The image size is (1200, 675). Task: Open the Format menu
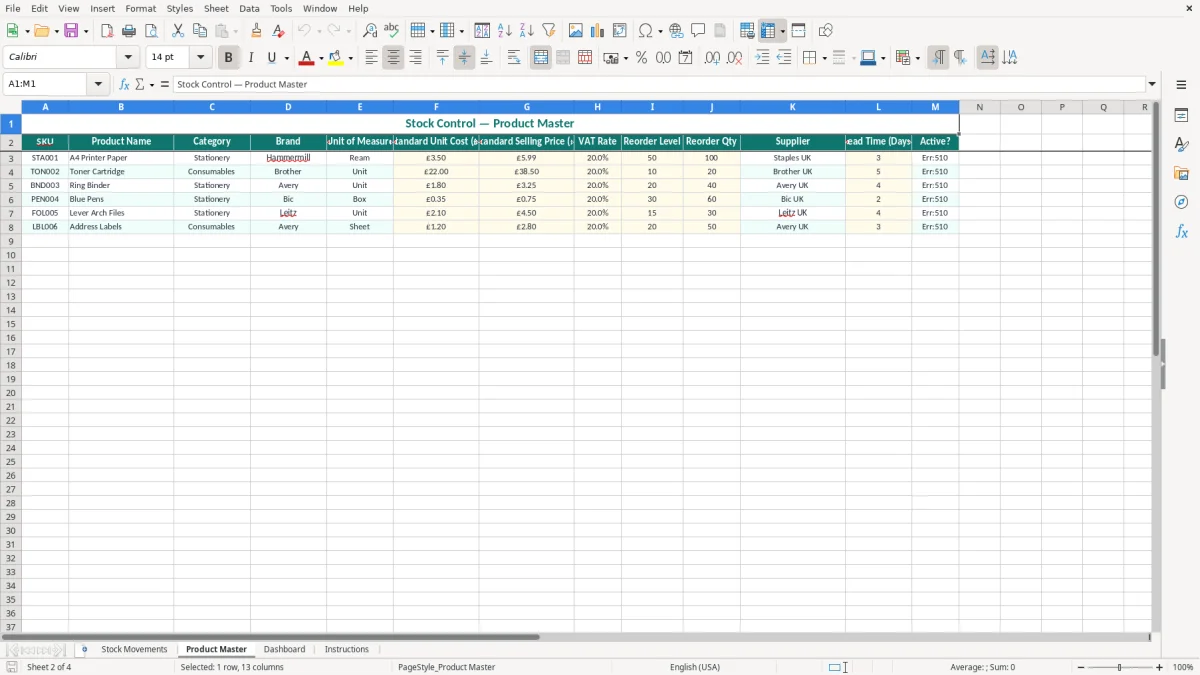point(141,8)
